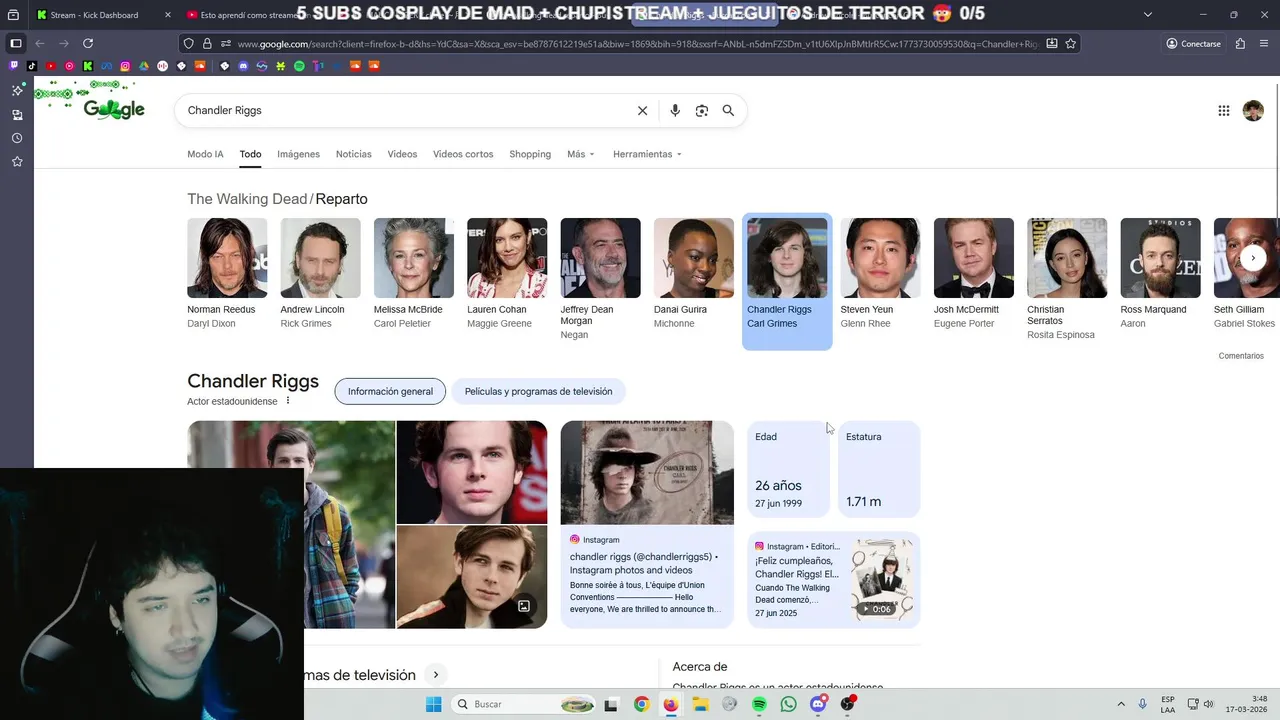The image size is (1280, 720).
Task: Clear the search box with X
Action: click(x=643, y=111)
